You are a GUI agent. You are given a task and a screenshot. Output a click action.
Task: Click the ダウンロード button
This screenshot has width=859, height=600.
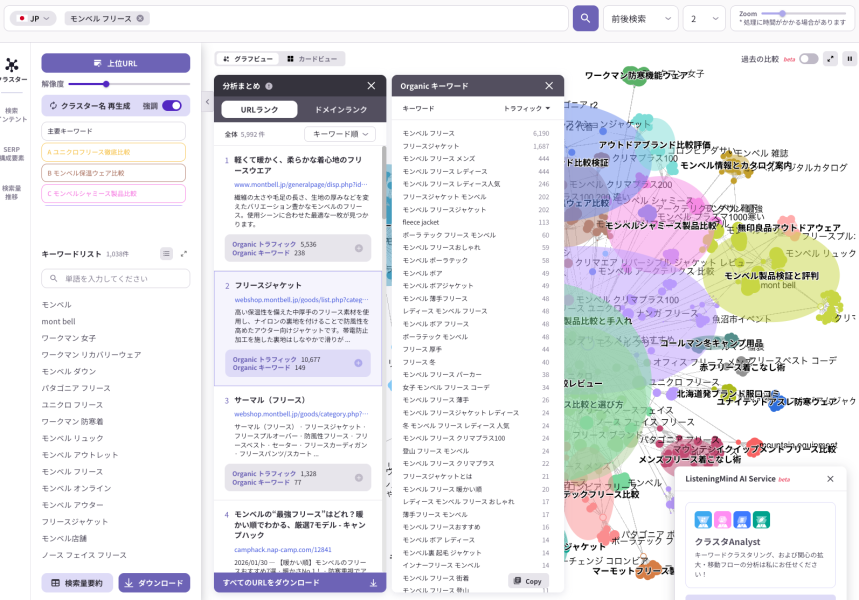(154, 583)
